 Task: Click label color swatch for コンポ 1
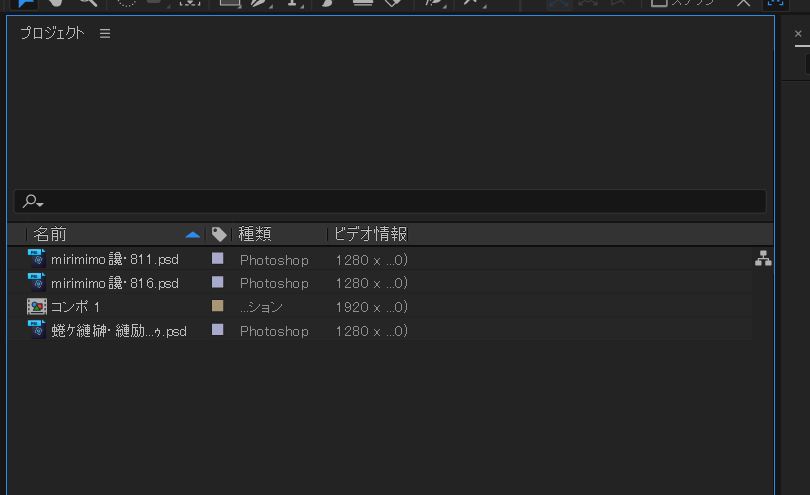(217, 306)
